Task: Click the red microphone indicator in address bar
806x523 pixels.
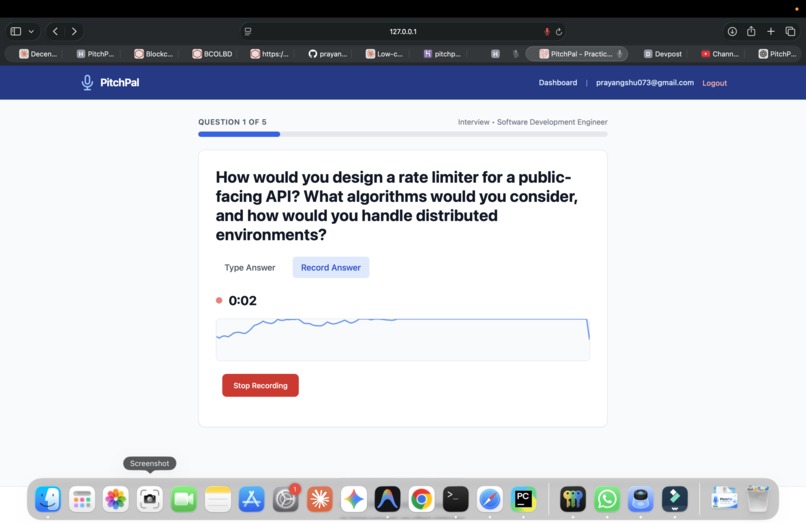Action: [x=547, y=31]
